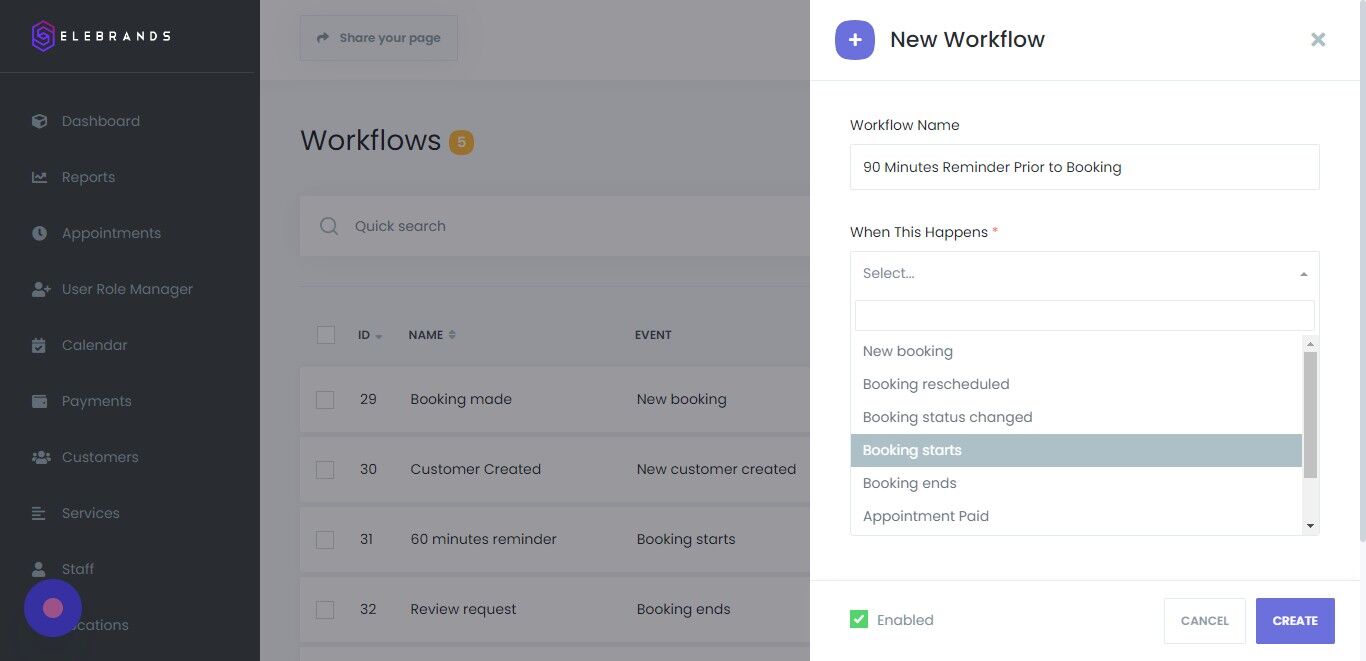Choose Booking rescheduled option
Screen dimensions: 1366x661
[x=1076, y=384]
